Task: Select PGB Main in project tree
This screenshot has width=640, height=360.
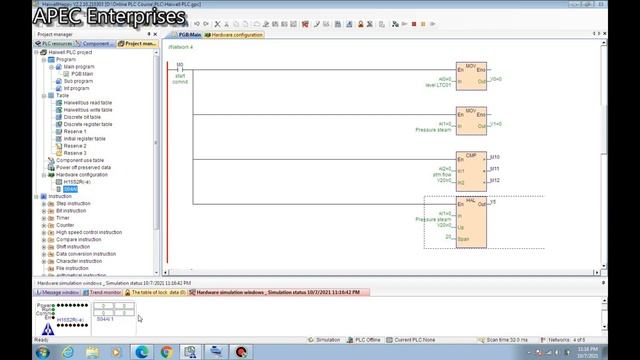Action: coord(82,74)
